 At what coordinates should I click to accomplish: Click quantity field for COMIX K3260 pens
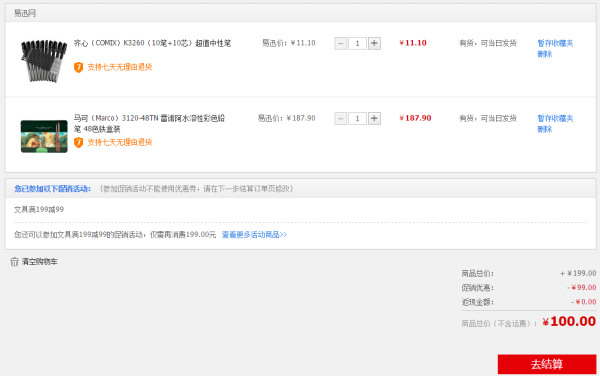[x=357, y=43]
